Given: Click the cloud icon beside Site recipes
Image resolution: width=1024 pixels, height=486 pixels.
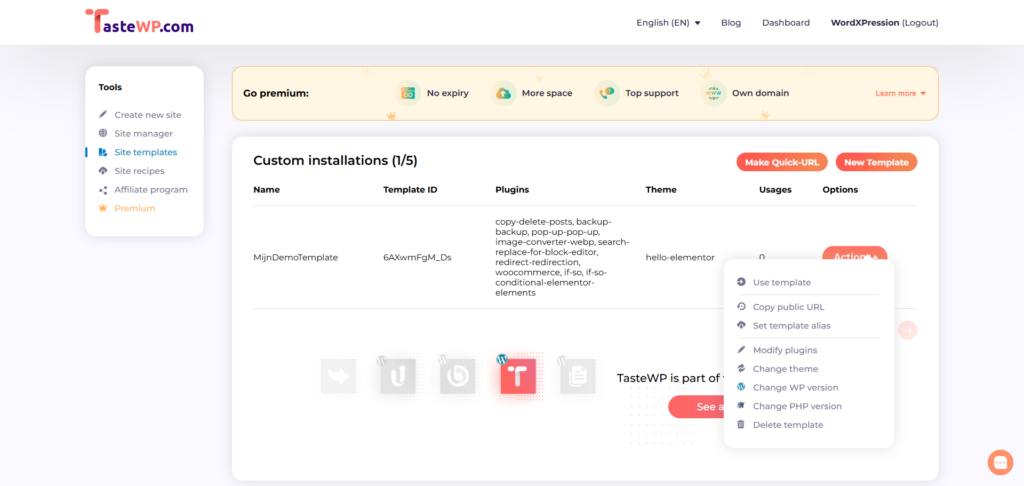Looking at the screenshot, I should click(103, 170).
